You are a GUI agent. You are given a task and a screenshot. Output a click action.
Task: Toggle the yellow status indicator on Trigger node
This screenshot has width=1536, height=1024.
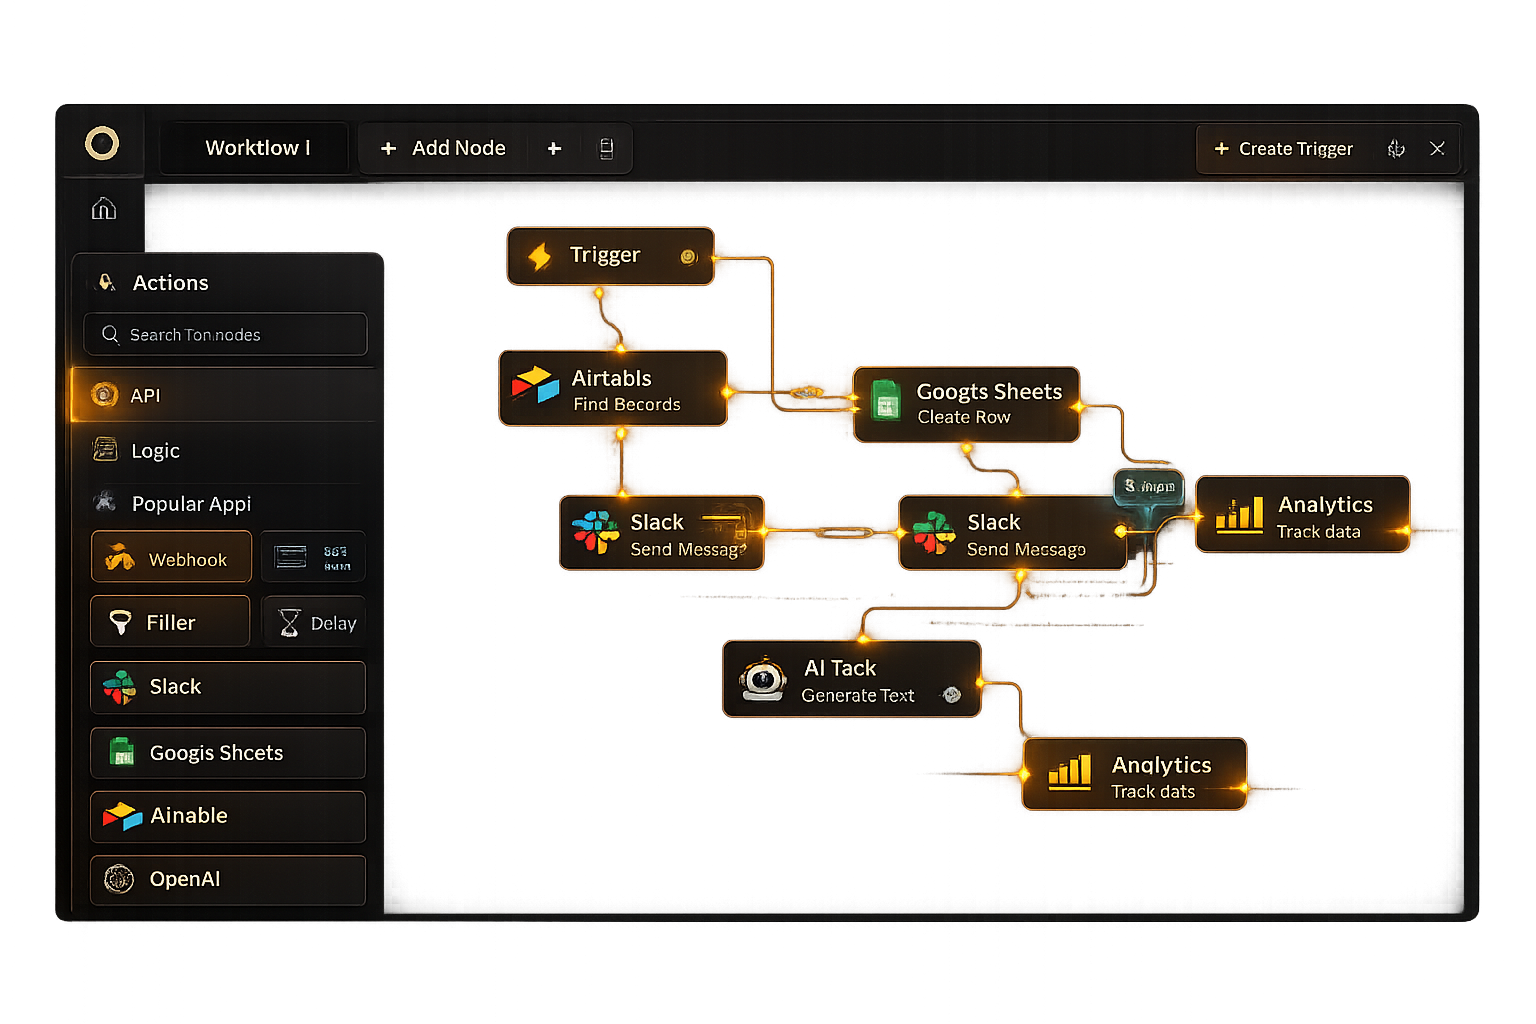688,256
